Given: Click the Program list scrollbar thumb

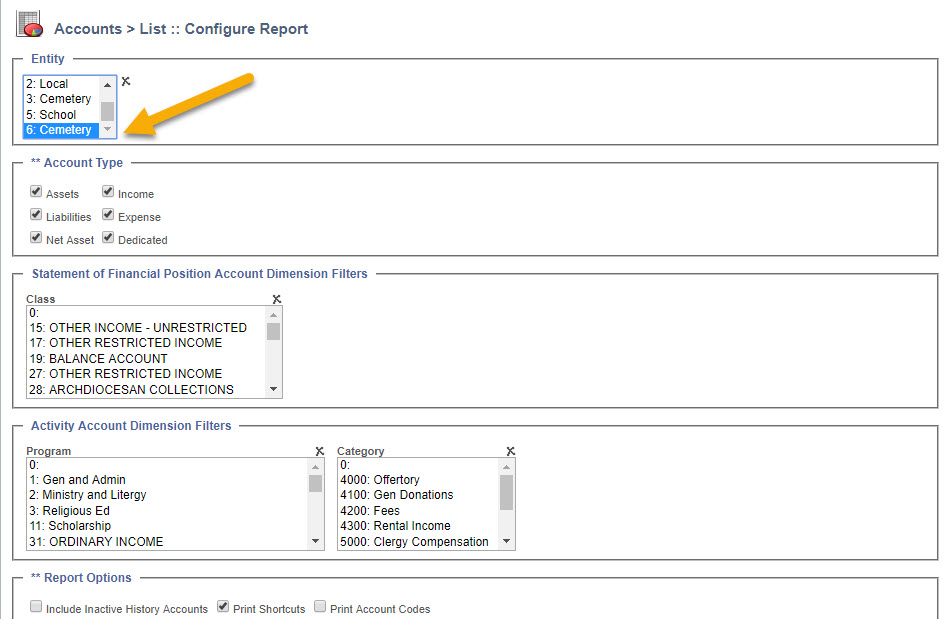Looking at the screenshot, I should coord(315,483).
